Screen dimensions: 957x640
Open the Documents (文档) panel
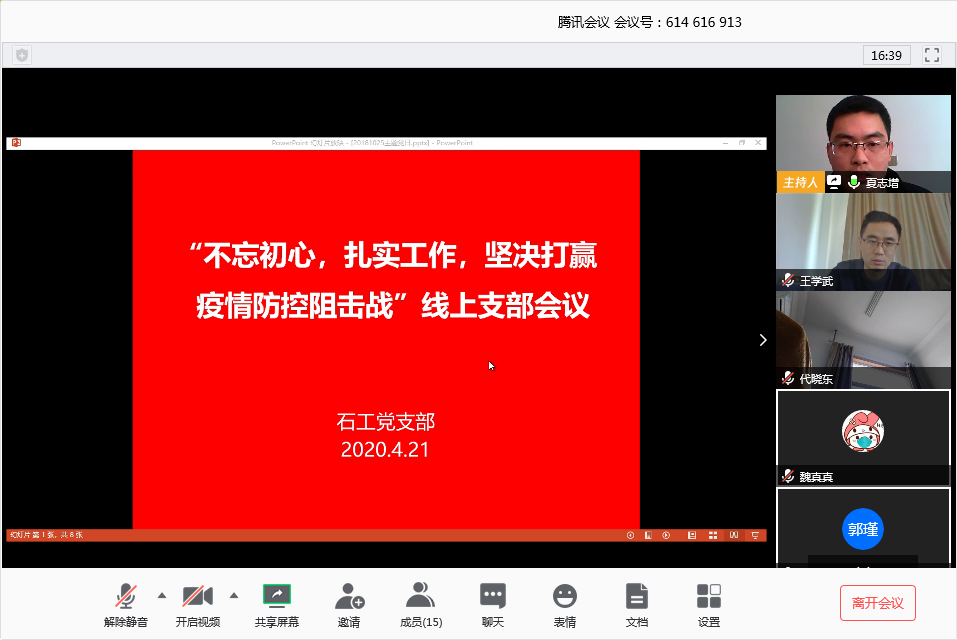click(x=637, y=597)
